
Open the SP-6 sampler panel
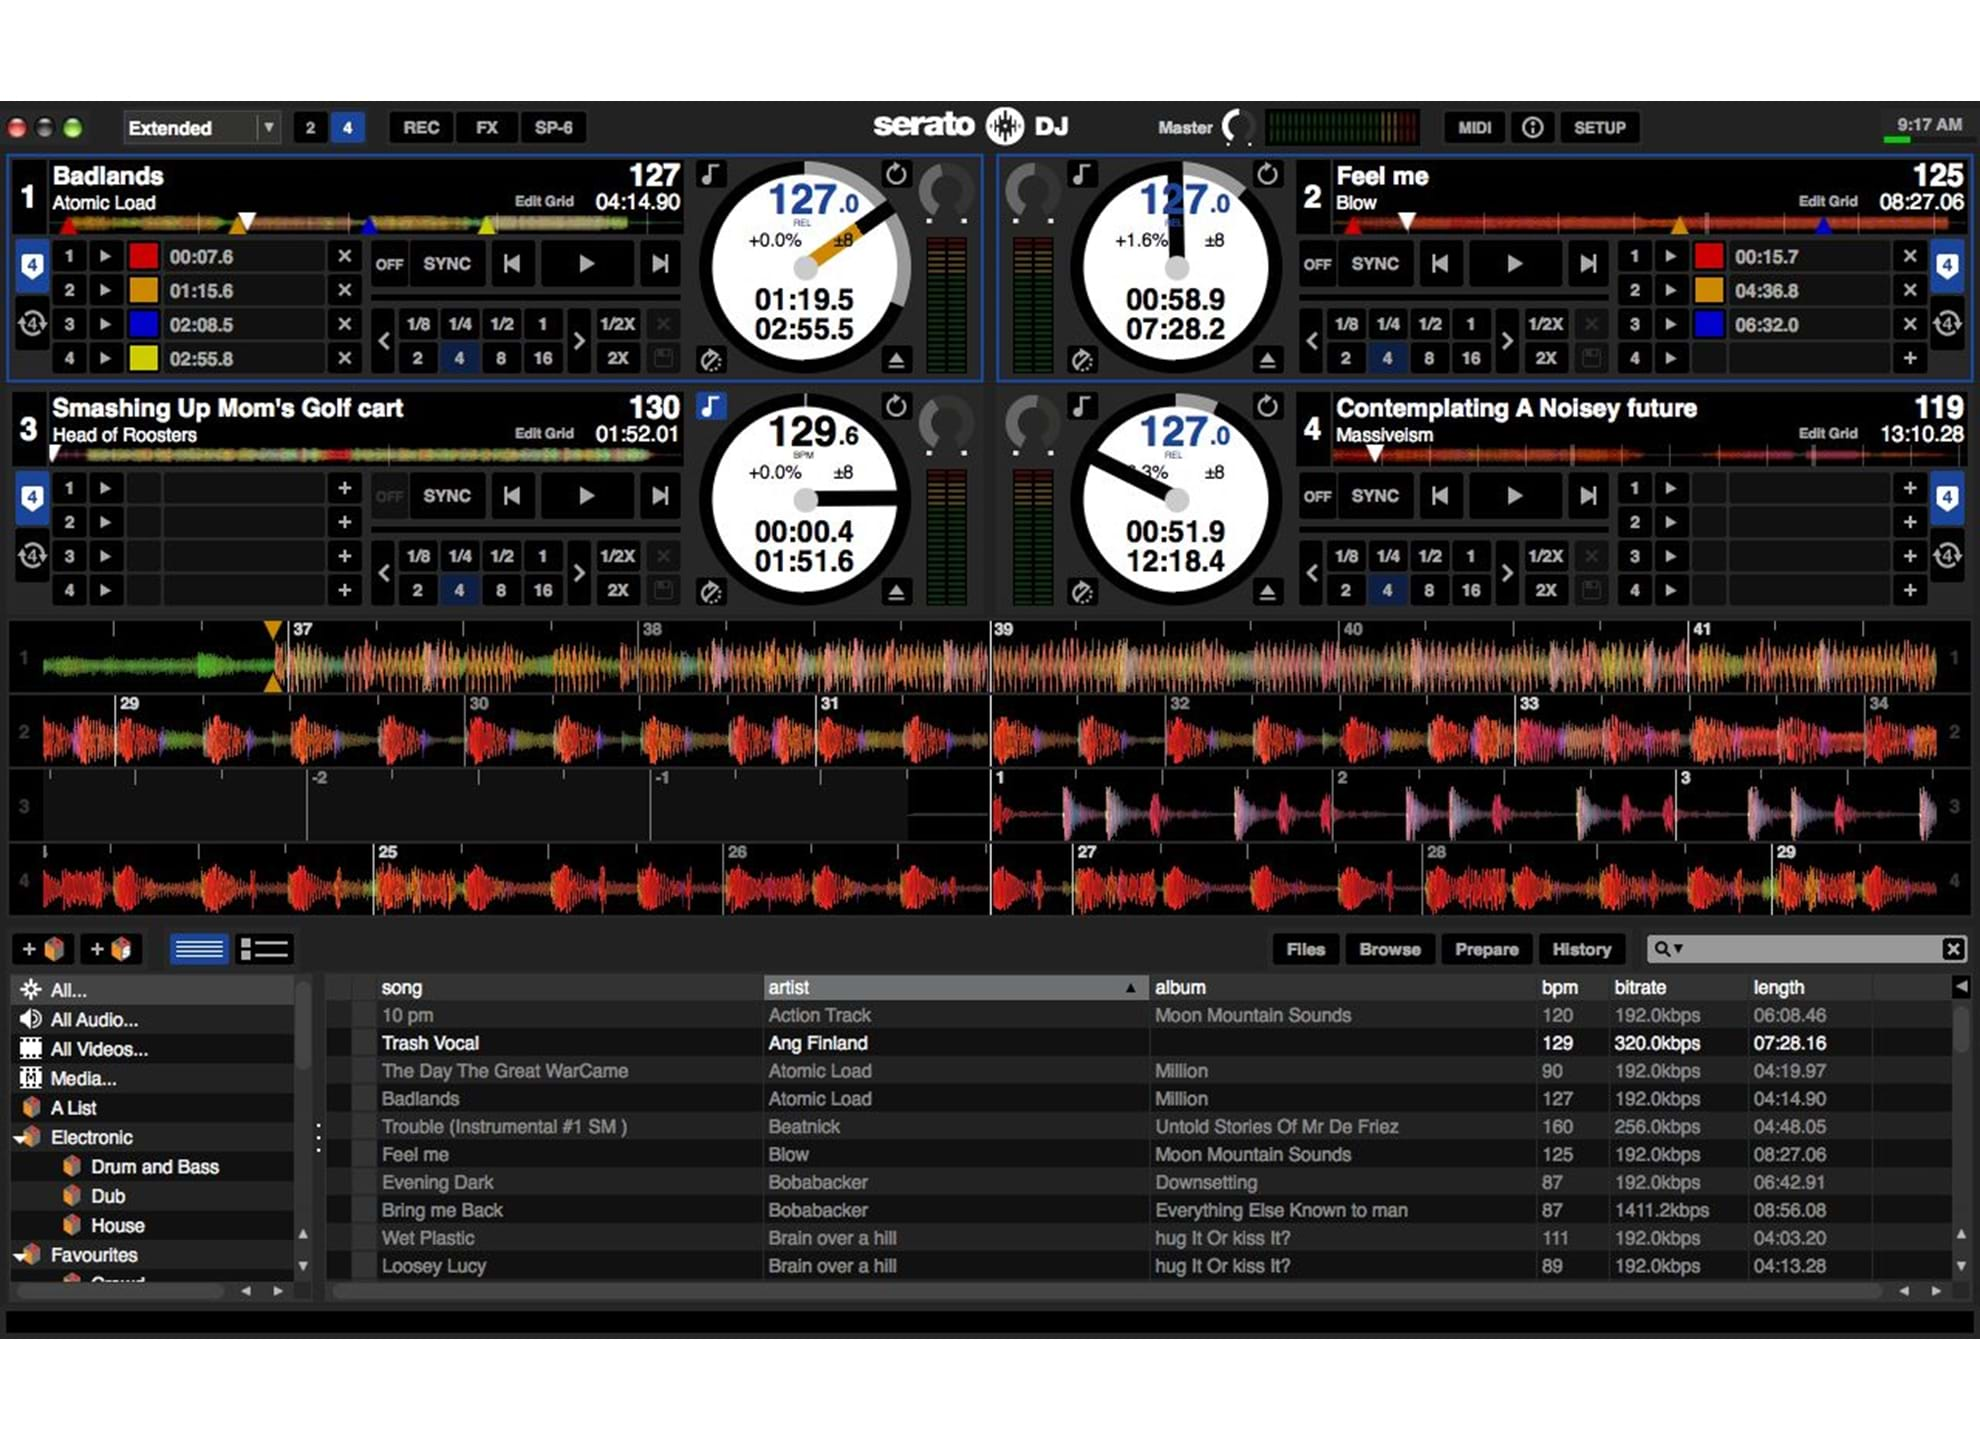click(553, 128)
